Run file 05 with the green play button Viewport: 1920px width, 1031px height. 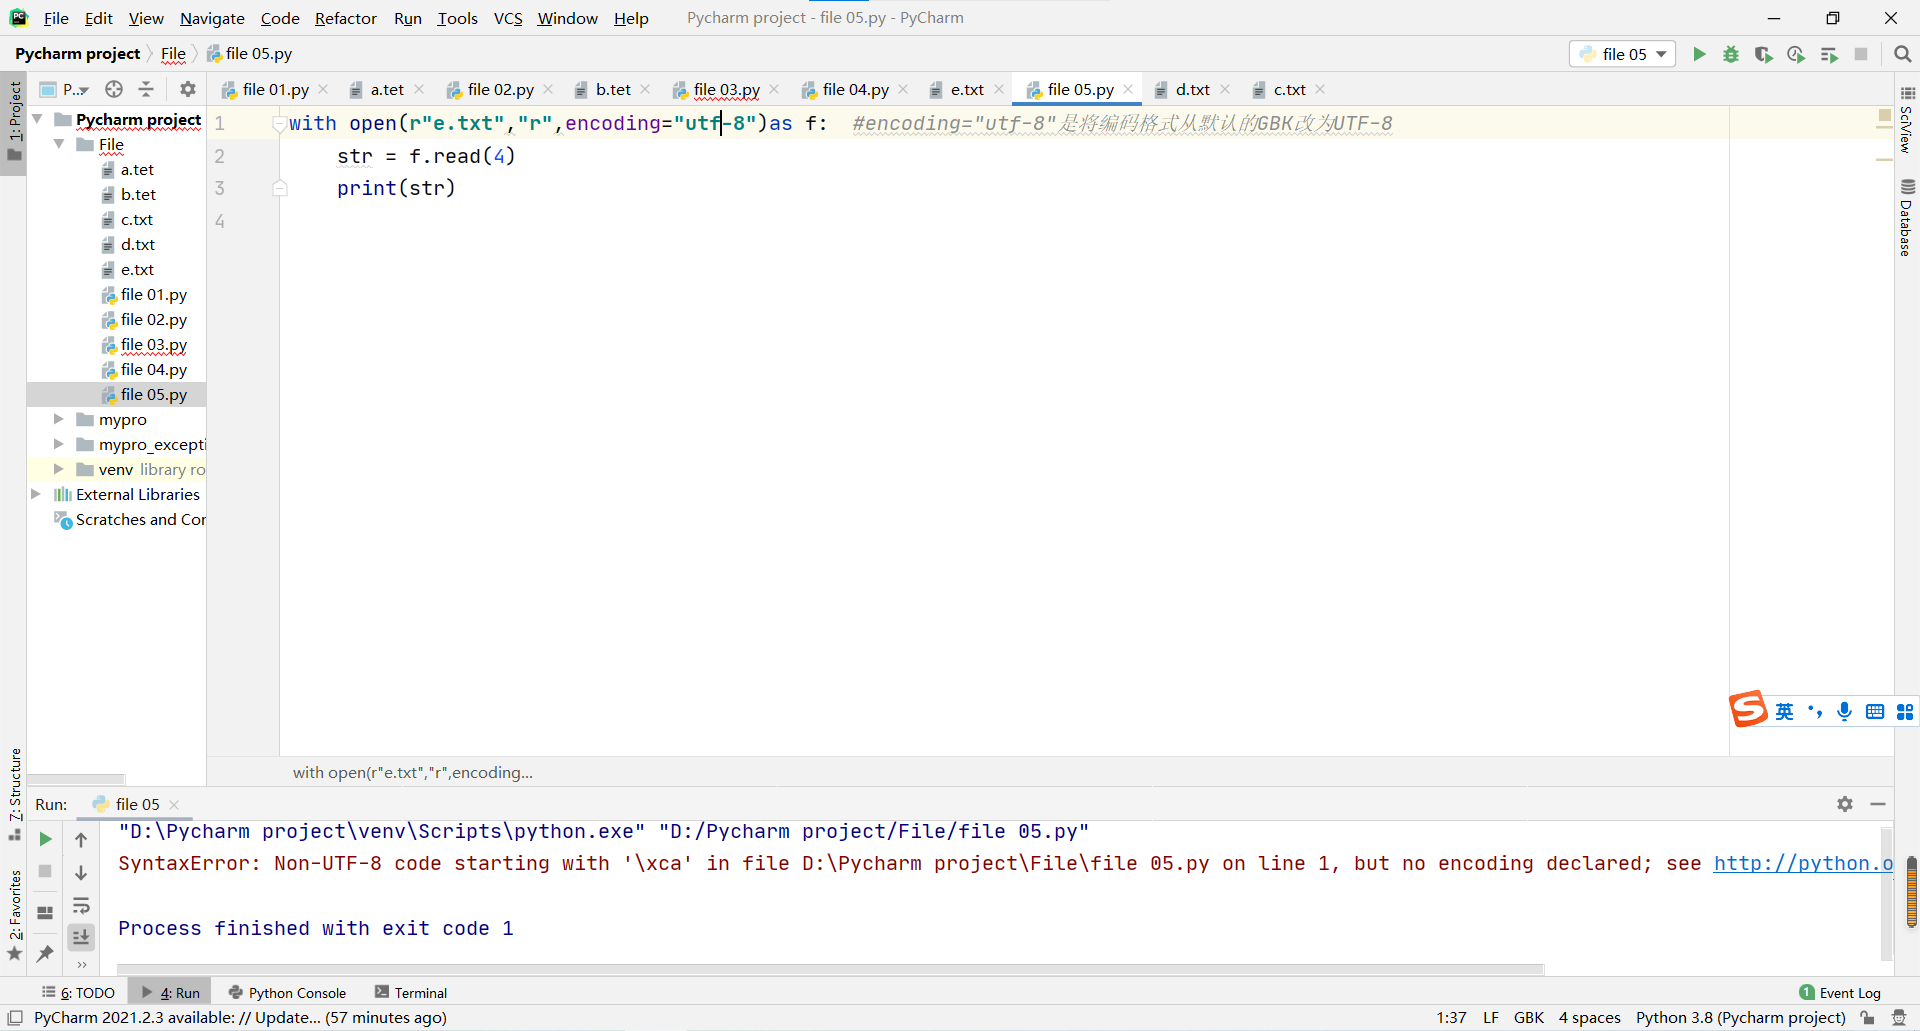[1699, 54]
